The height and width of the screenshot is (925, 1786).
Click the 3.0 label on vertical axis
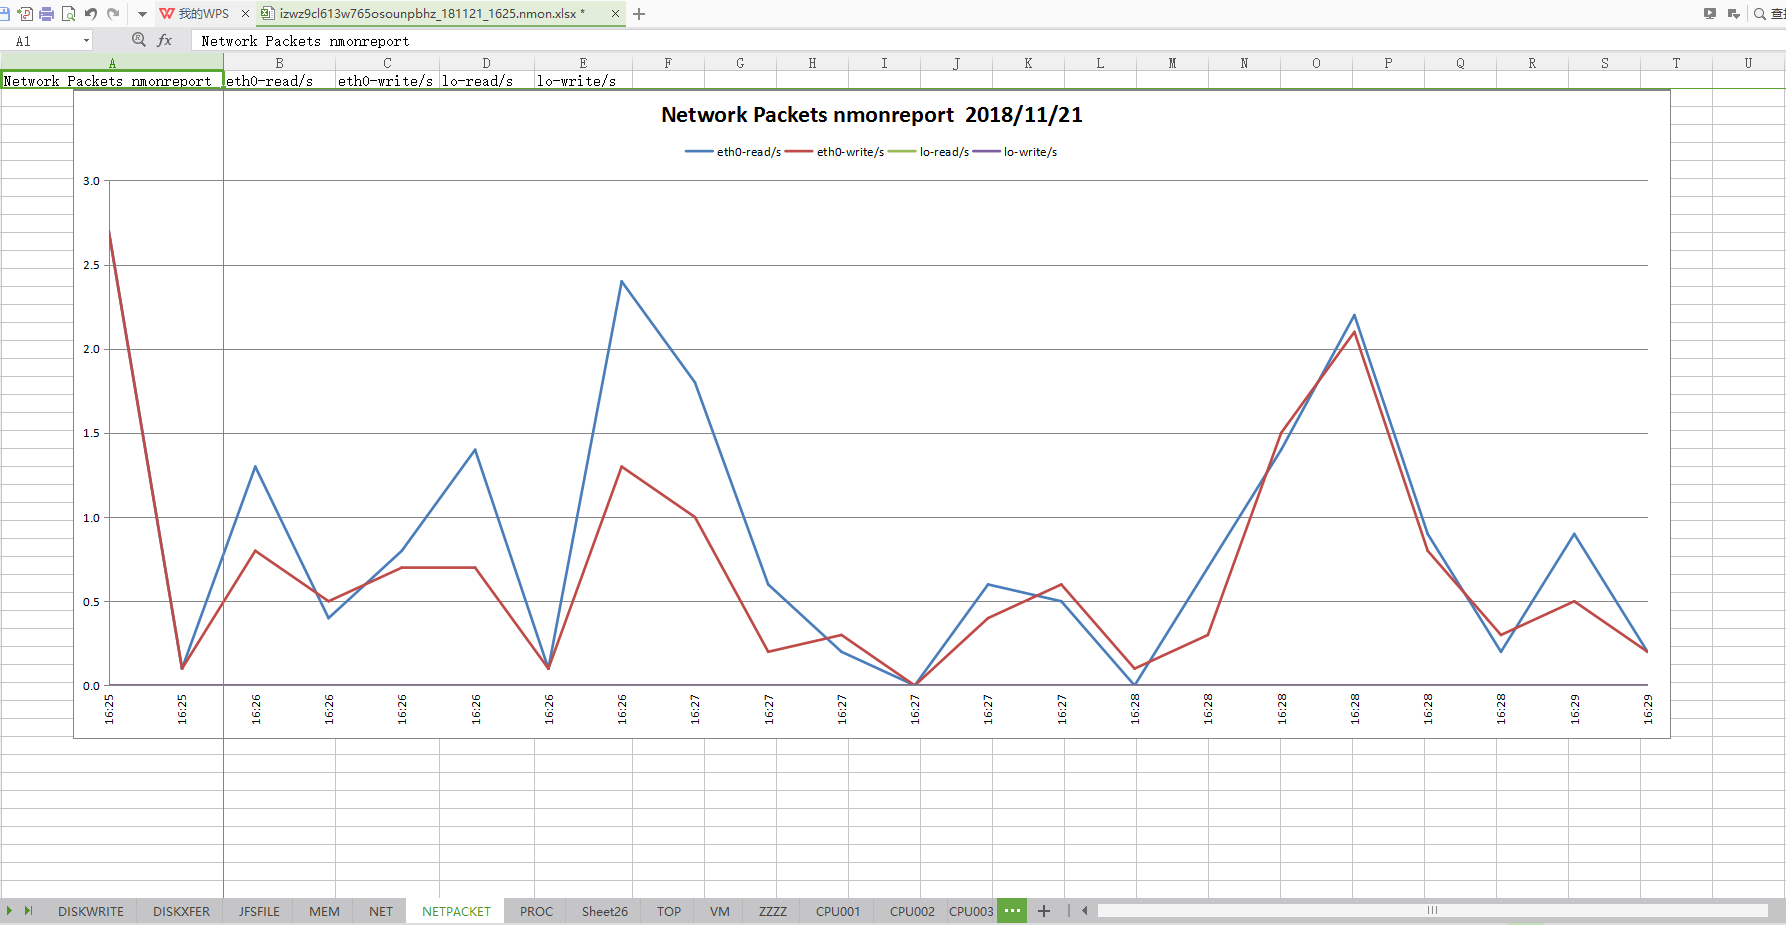(x=91, y=181)
